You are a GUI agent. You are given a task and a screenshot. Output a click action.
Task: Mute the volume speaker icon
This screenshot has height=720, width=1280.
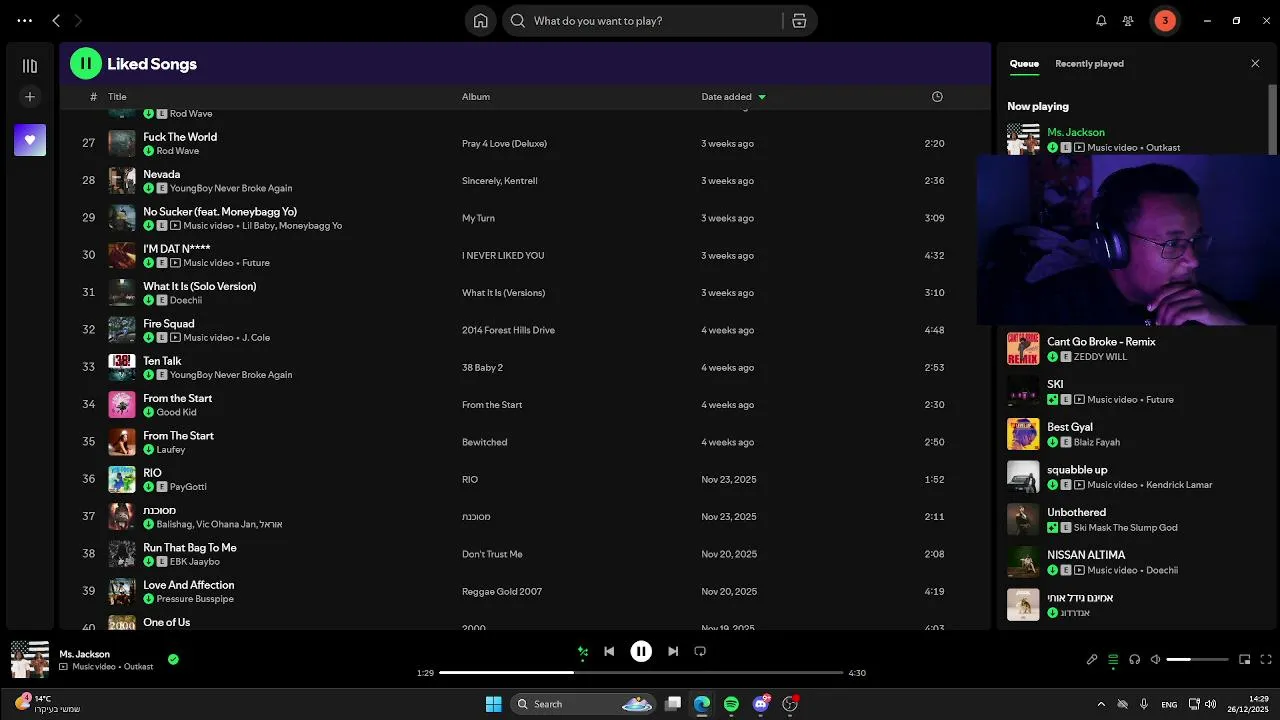point(1155,659)
